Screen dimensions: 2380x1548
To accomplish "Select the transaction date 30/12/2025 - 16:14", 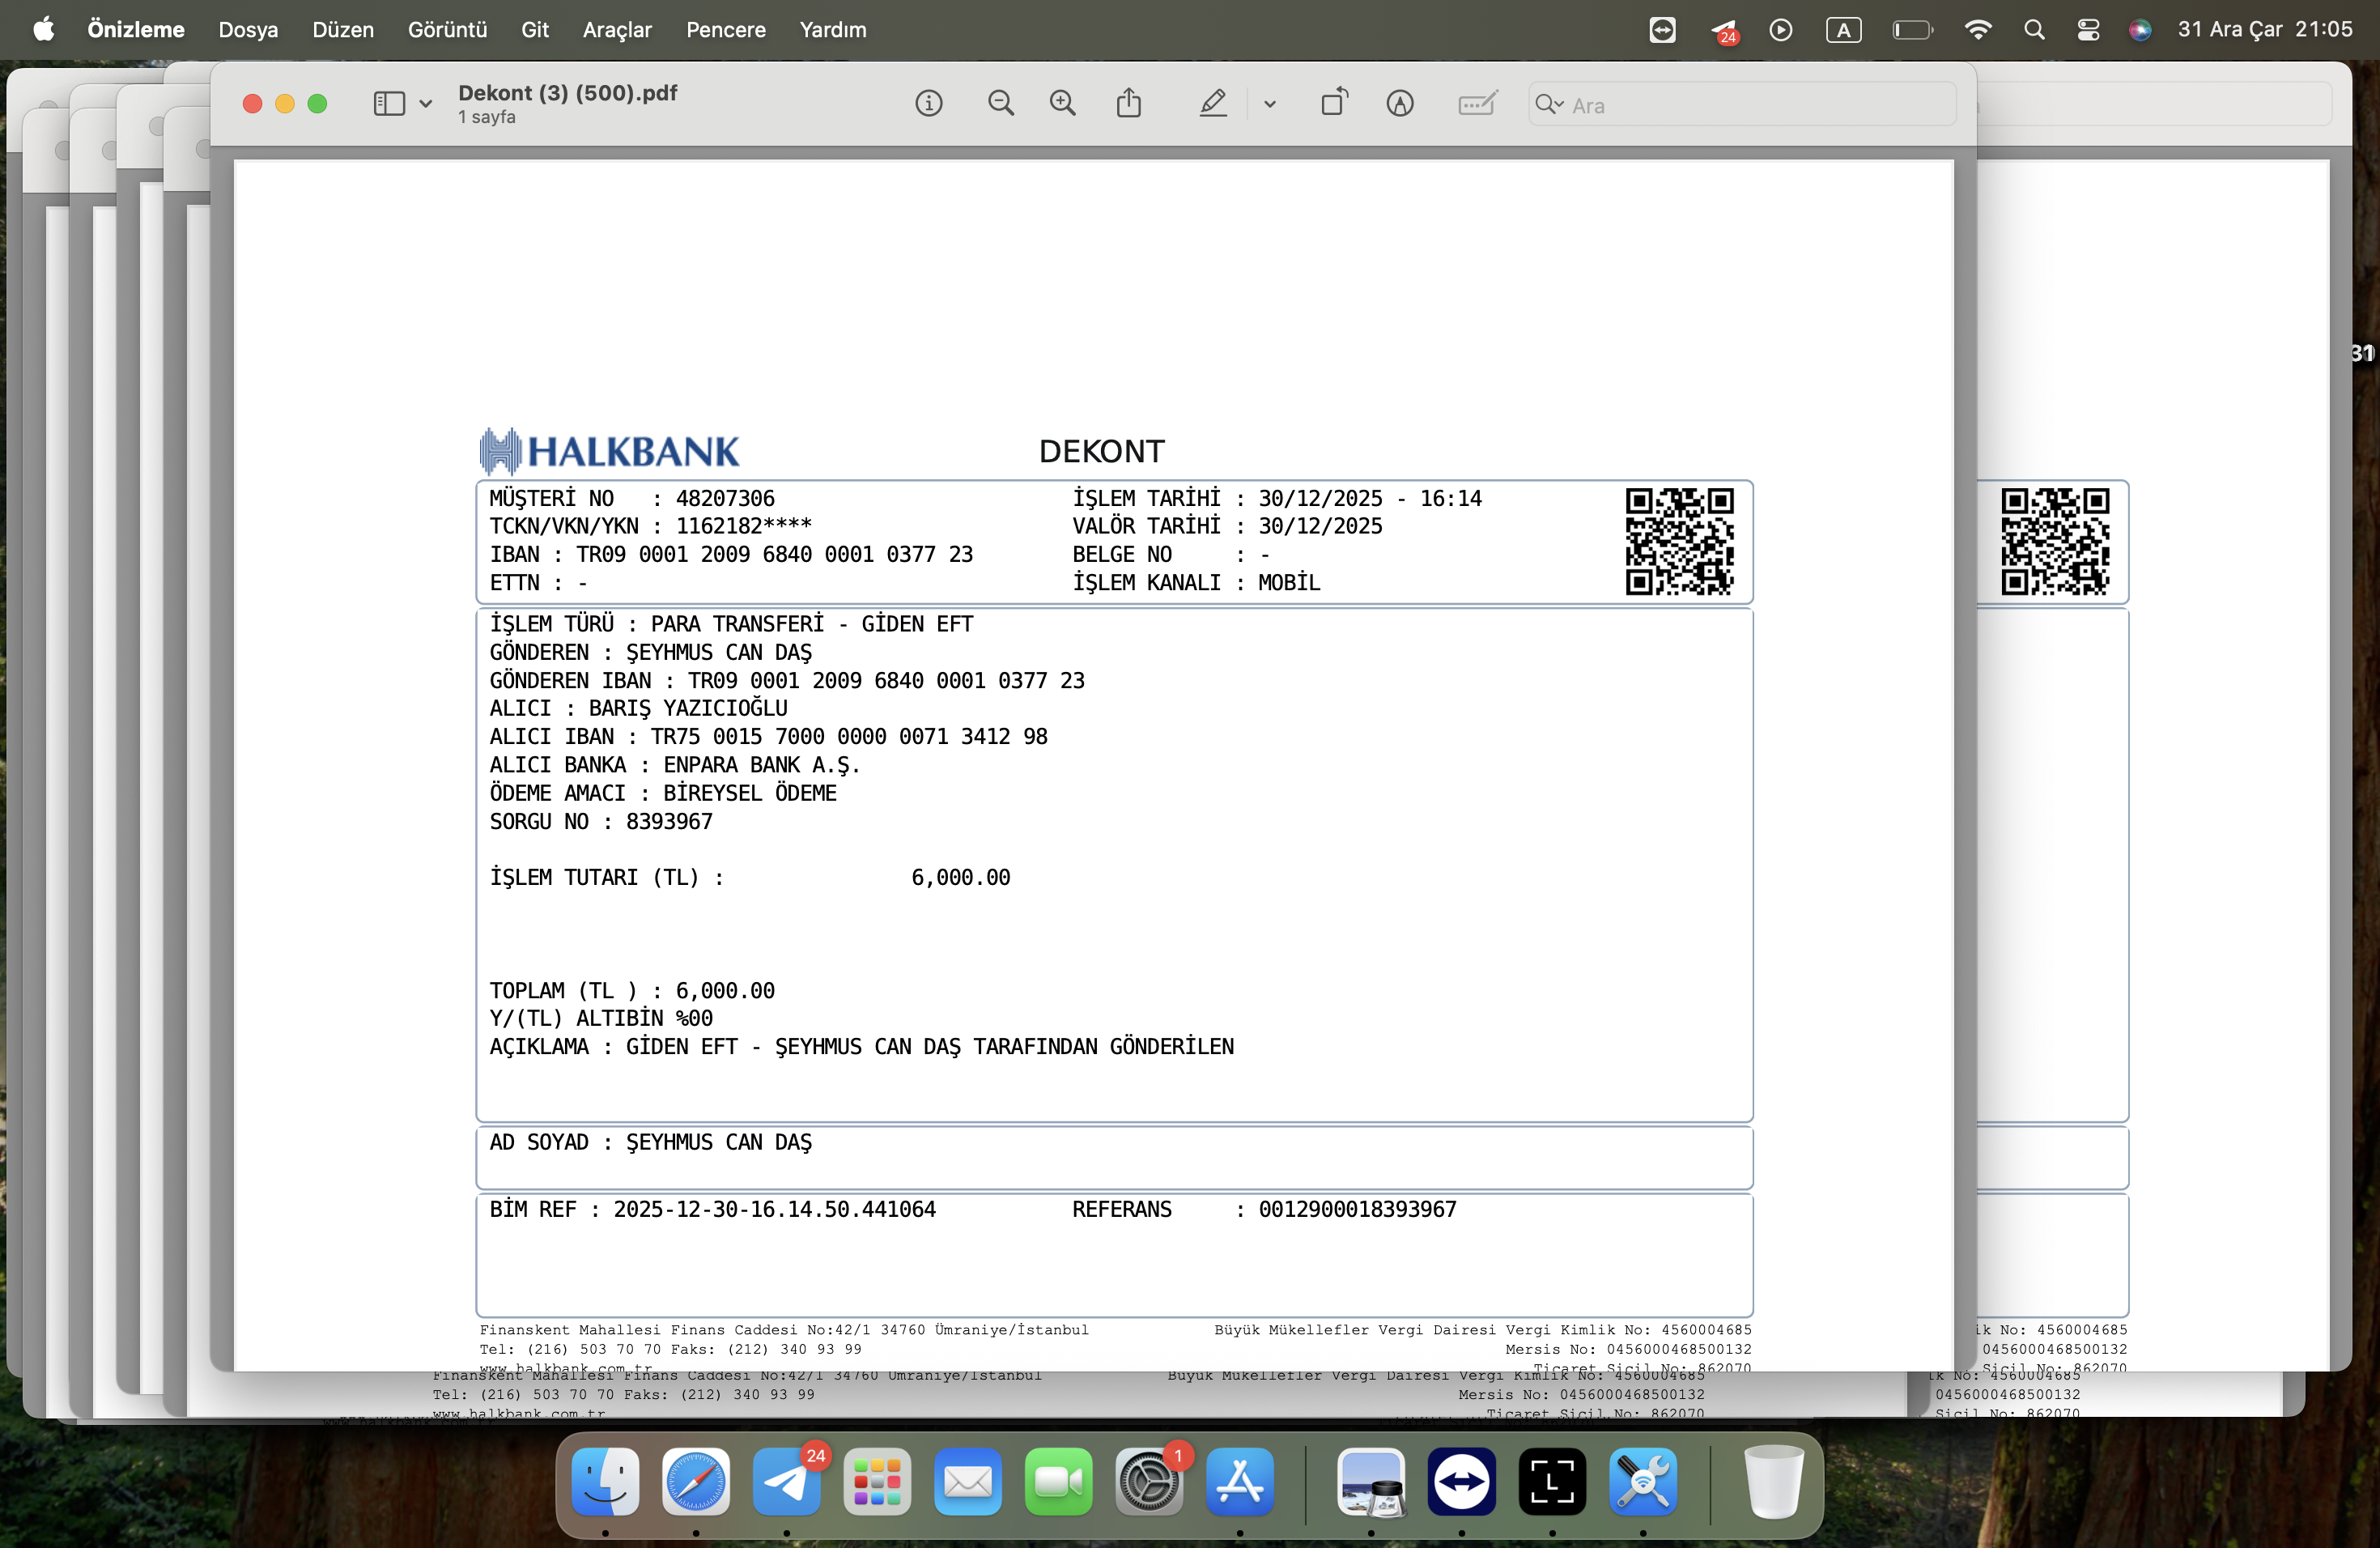I will (1370, 498).
